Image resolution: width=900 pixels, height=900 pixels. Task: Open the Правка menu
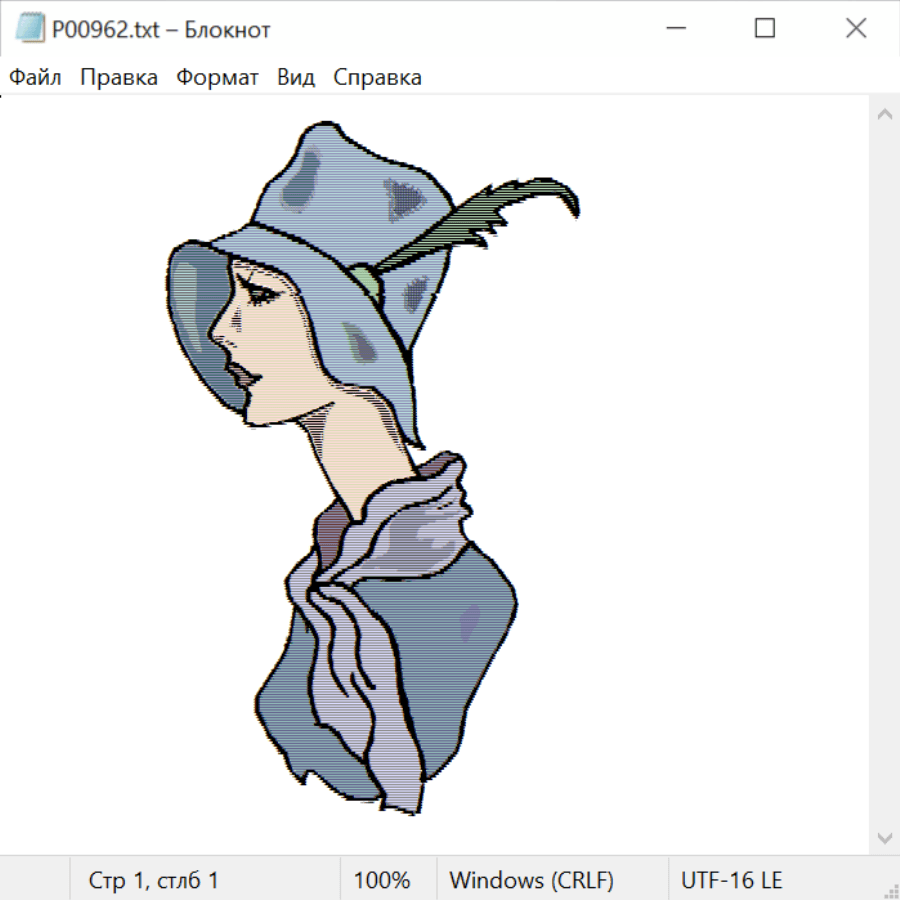119,78
